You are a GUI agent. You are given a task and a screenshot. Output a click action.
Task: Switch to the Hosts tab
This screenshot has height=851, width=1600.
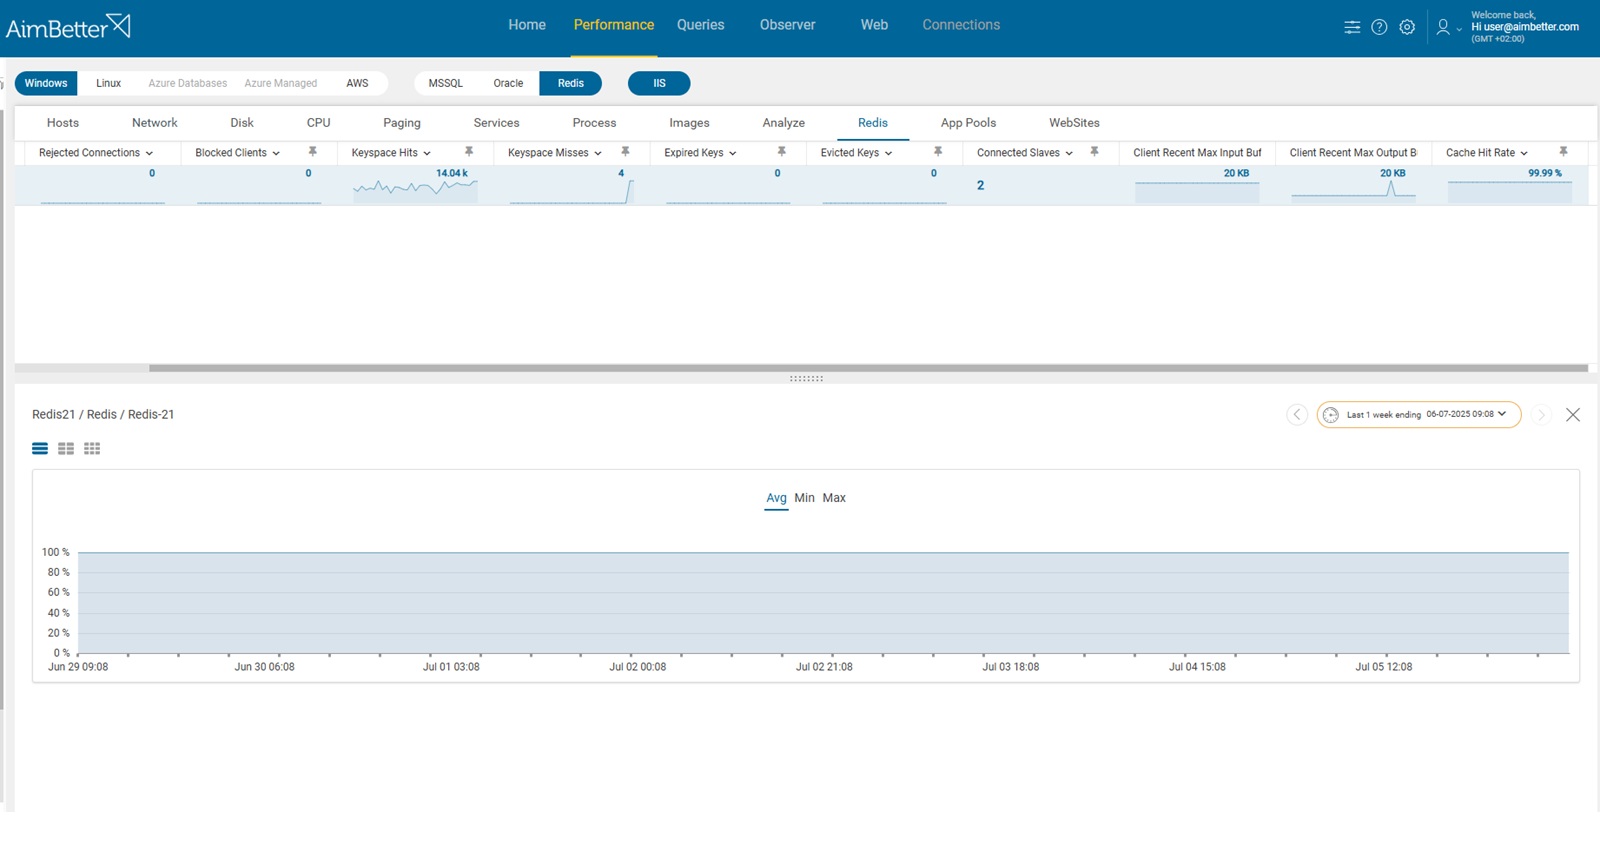pyautogui.click(x=63, y=123)
